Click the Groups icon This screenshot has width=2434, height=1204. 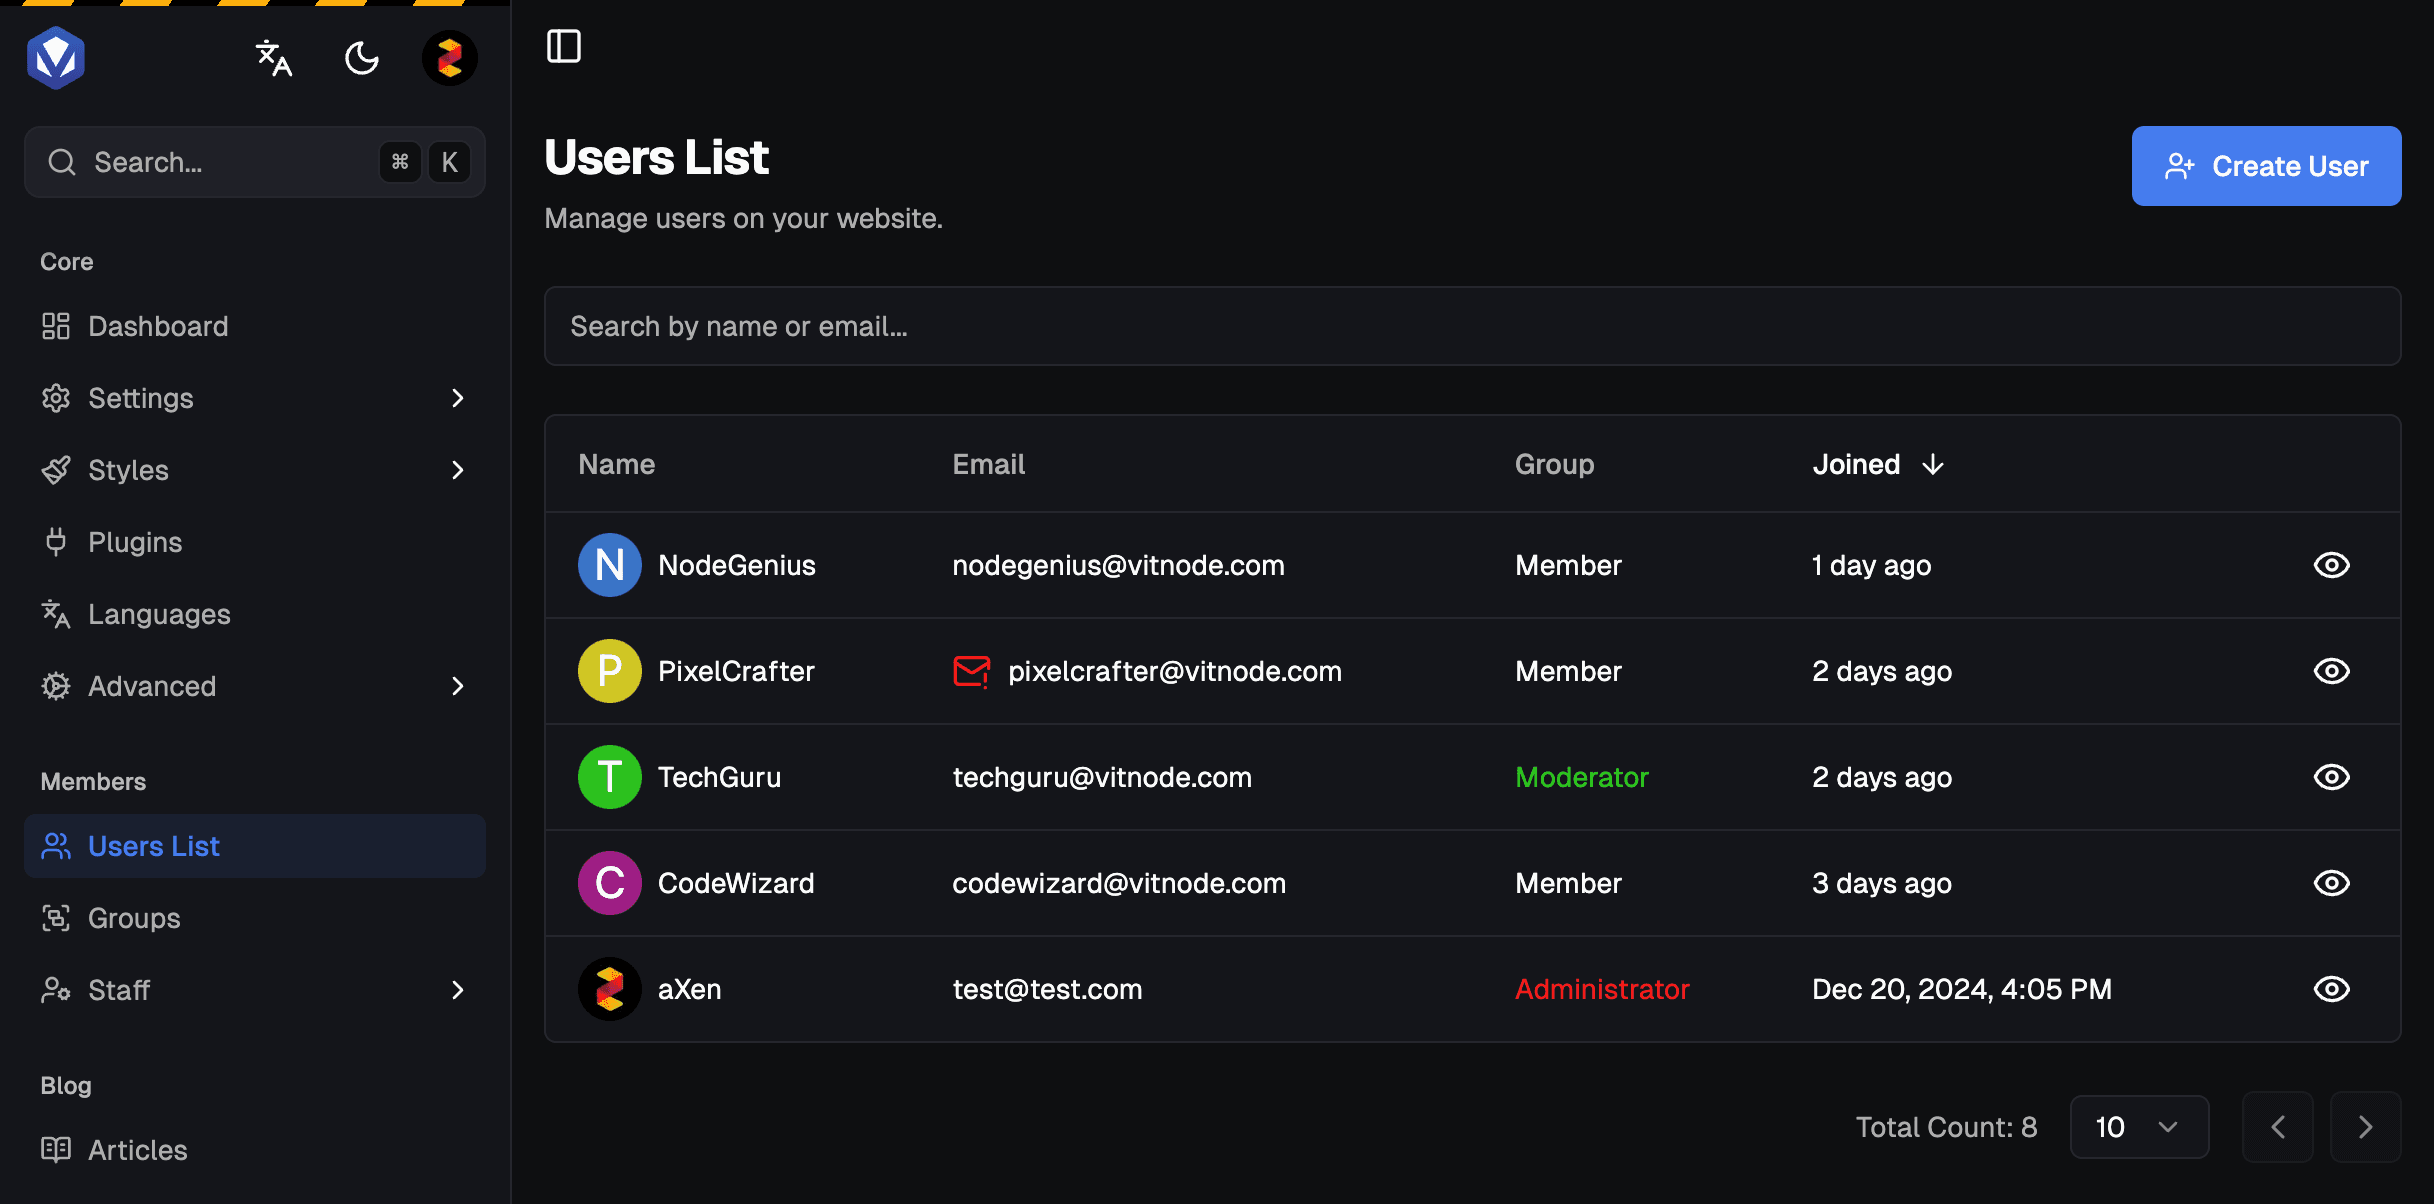(56, 918)
